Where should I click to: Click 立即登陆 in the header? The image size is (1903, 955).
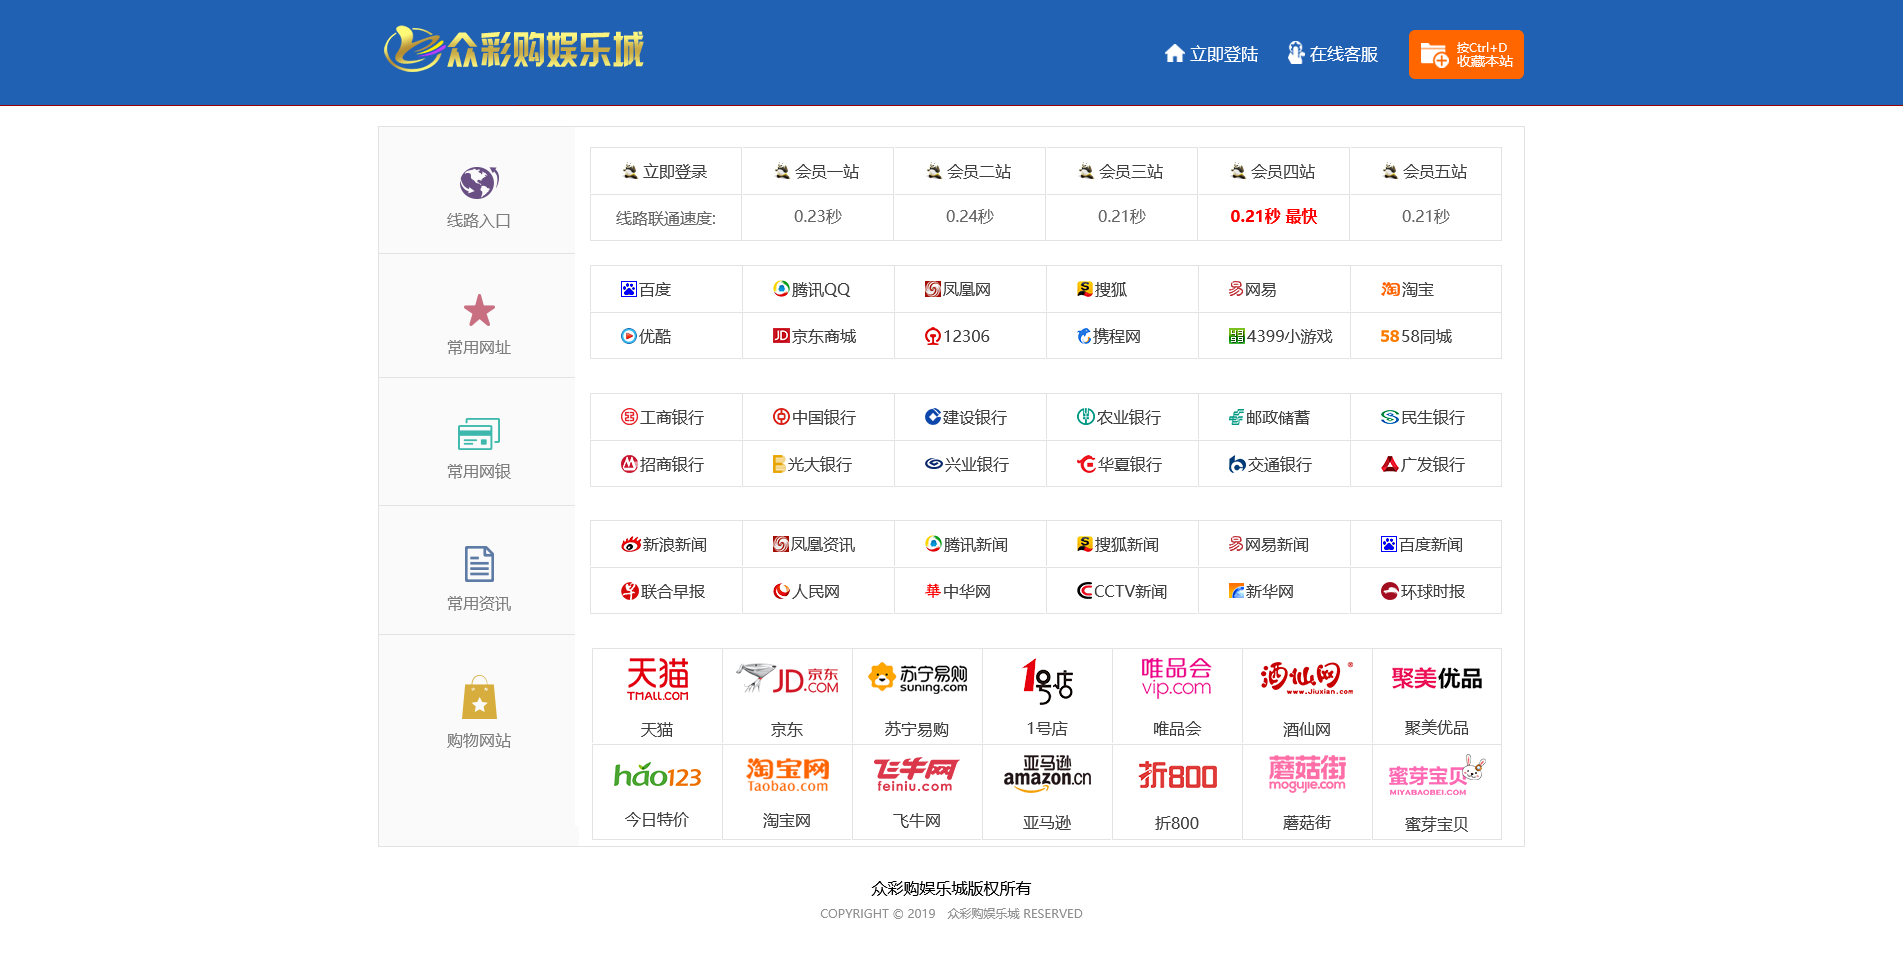[1211, 54]
